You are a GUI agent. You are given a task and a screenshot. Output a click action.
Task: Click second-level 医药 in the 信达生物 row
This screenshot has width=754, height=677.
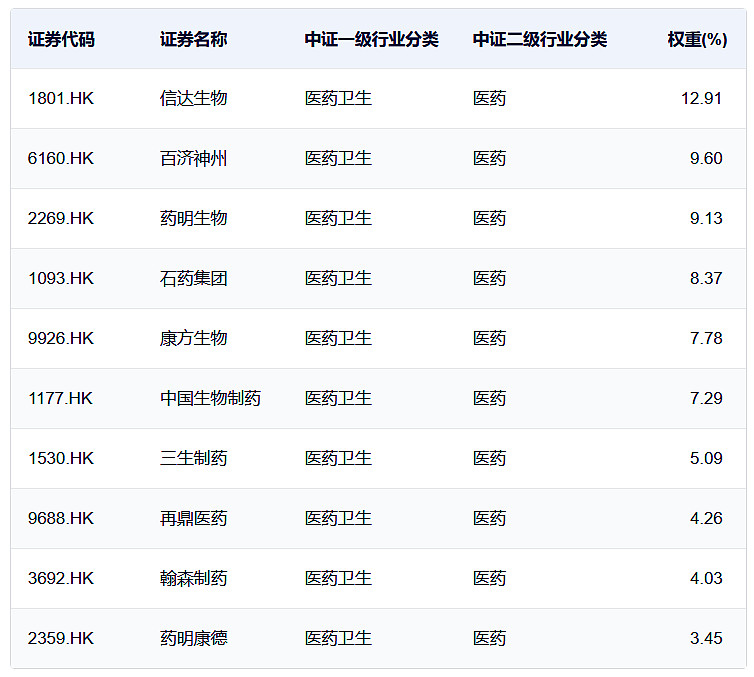[x=490, y=99]
